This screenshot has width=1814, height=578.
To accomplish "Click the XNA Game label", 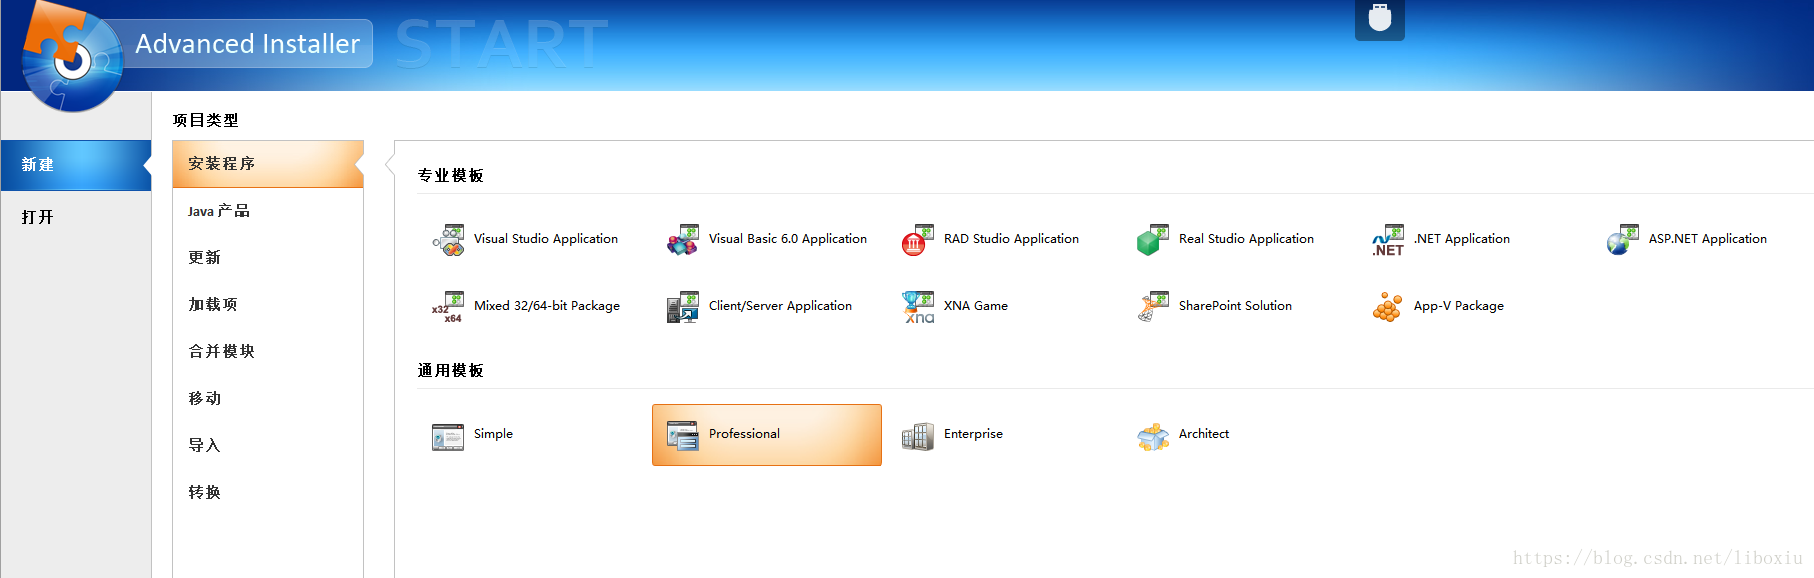I will 976,306.
